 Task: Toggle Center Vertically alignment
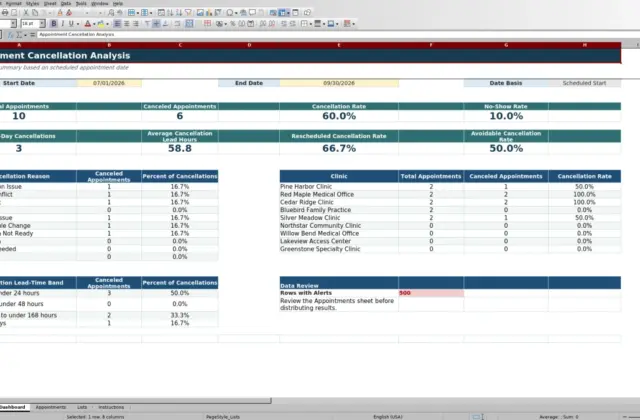point(156,24)
